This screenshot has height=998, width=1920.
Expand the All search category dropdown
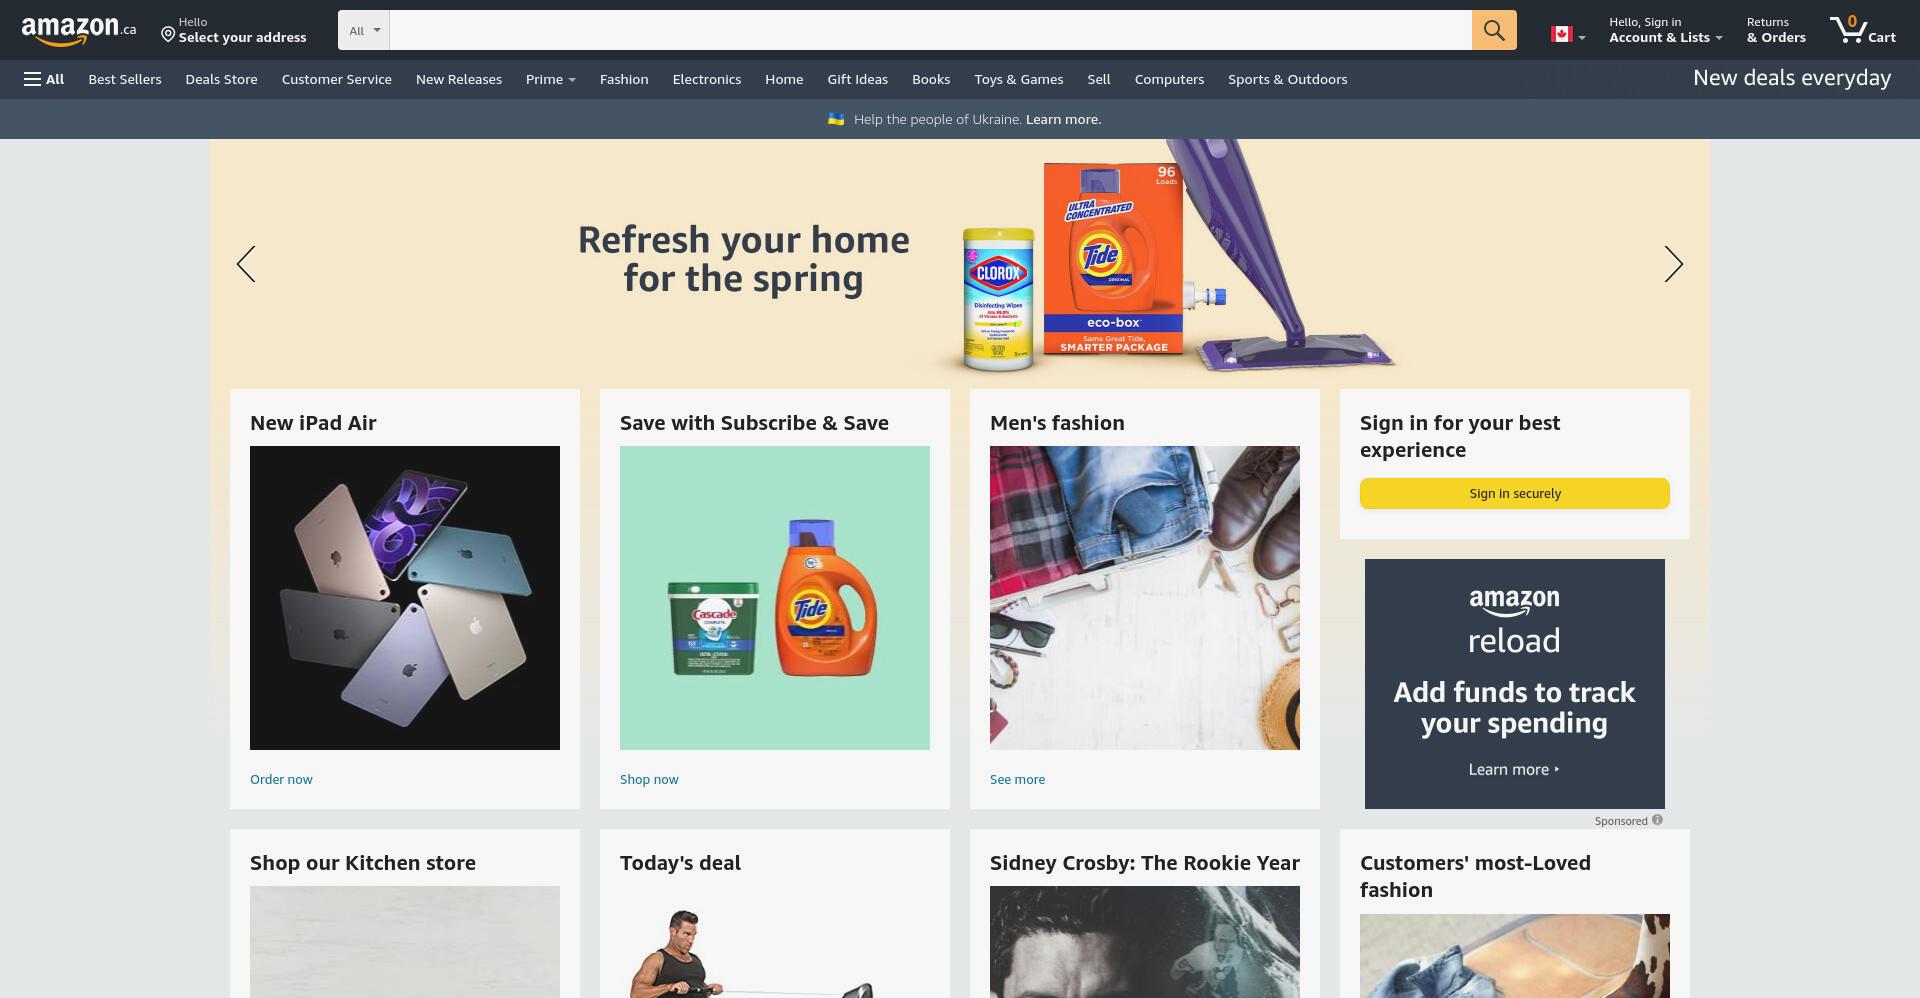[364, 30]
